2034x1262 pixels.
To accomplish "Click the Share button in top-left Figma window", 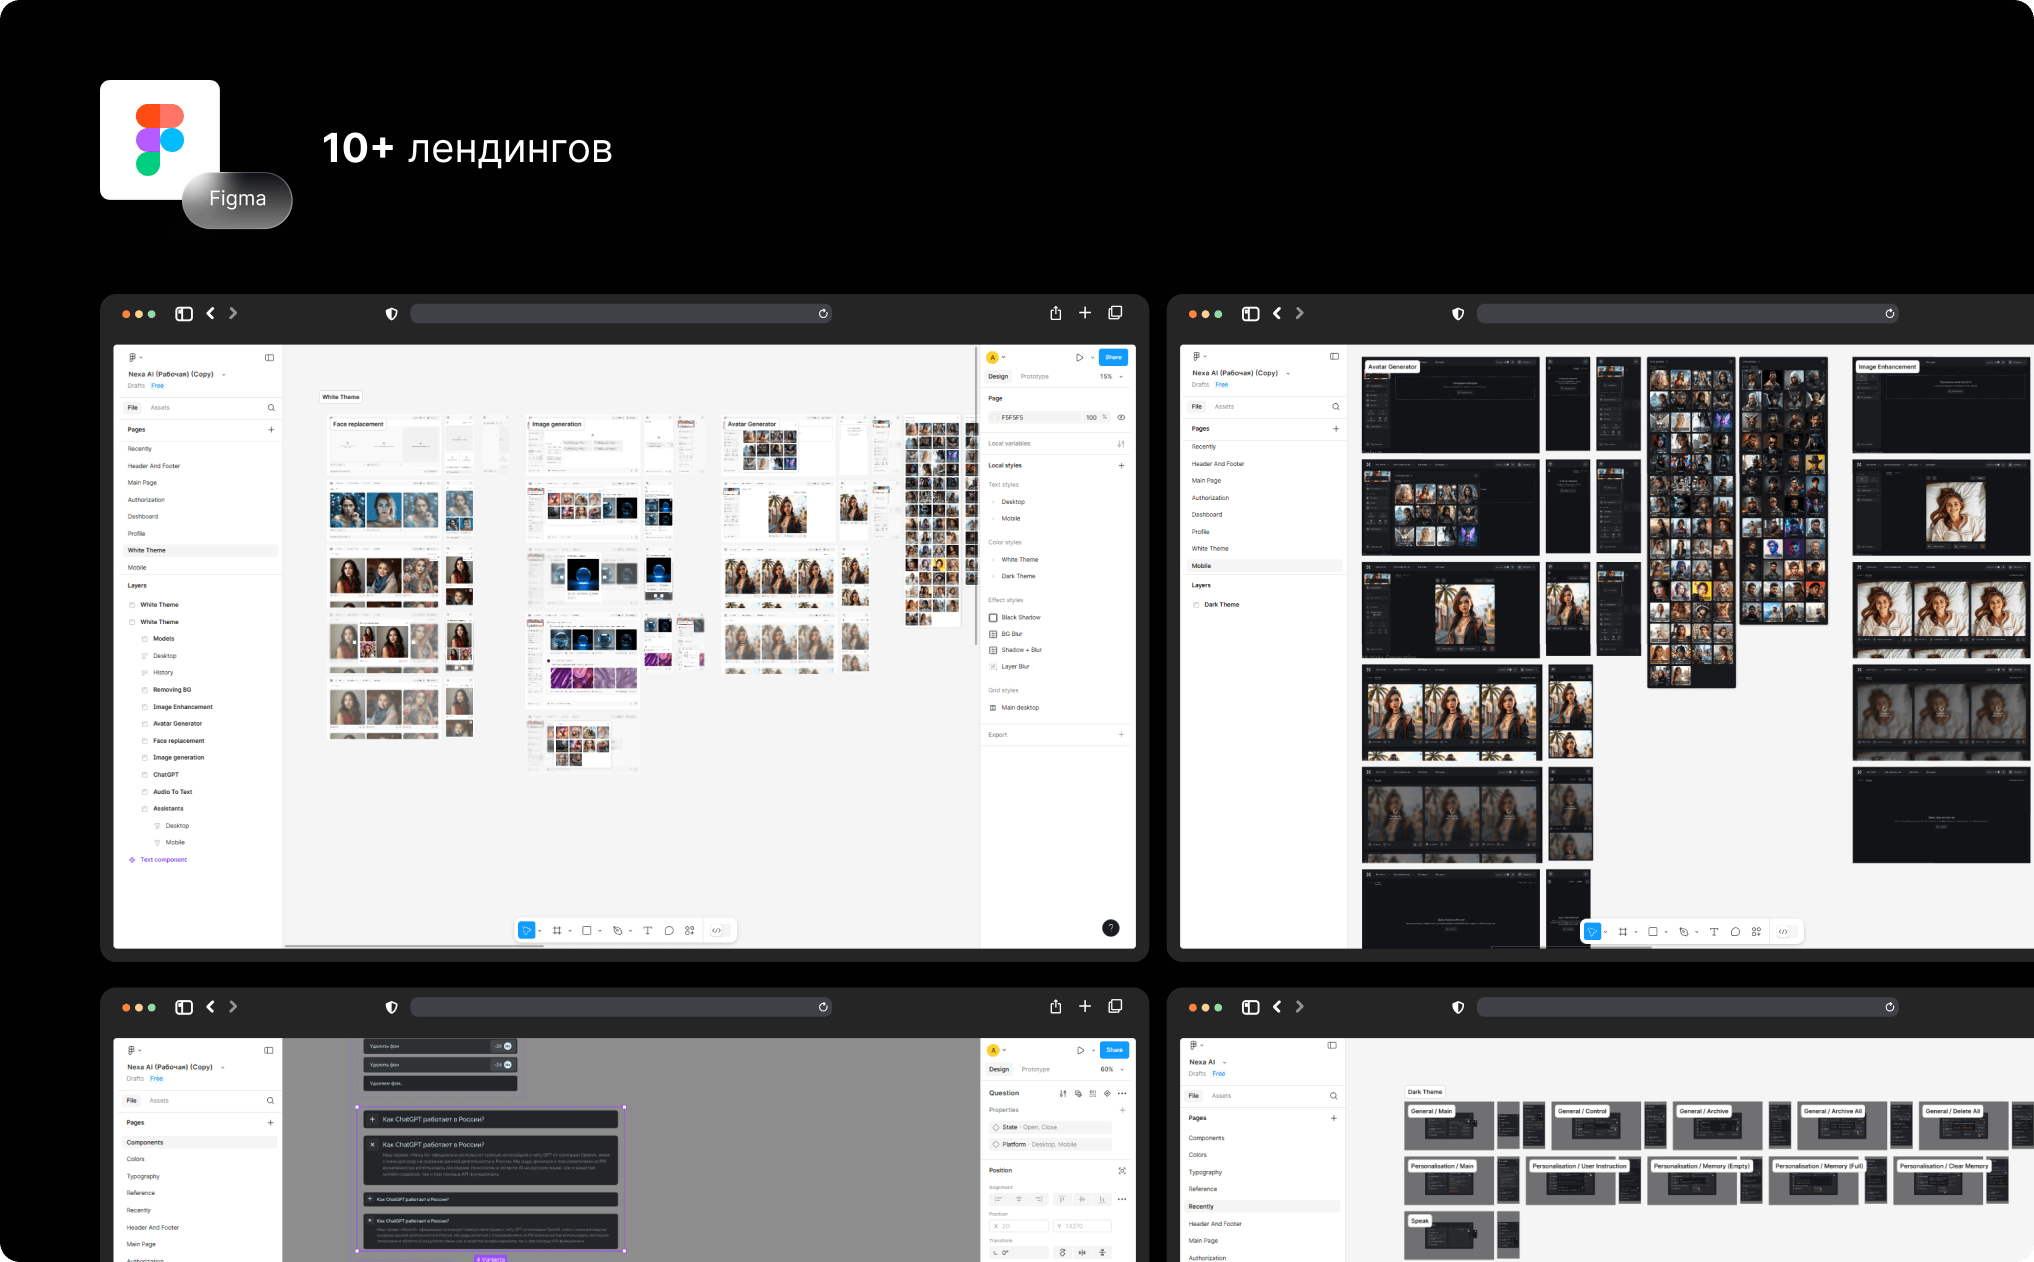I will pyautogui.click(x=1113, y=357).
